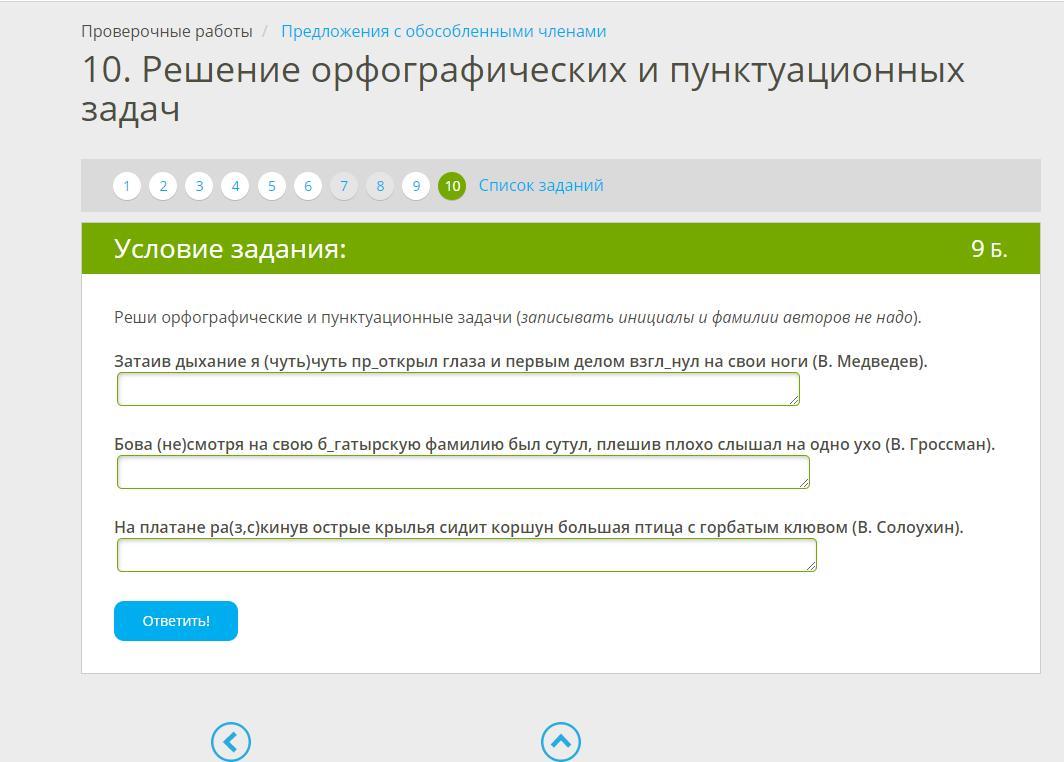The image size is (1064, 762).
Task: Click the answer field for Гроссман sentence
Action: pos(462,472)
